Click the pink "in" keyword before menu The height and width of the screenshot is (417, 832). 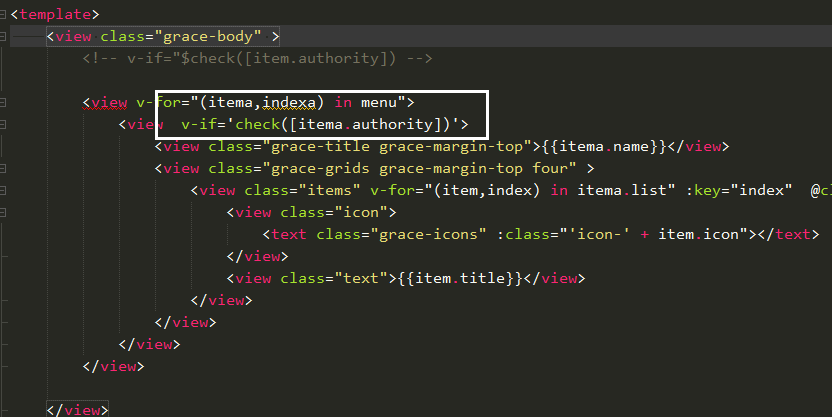(343, 102)
